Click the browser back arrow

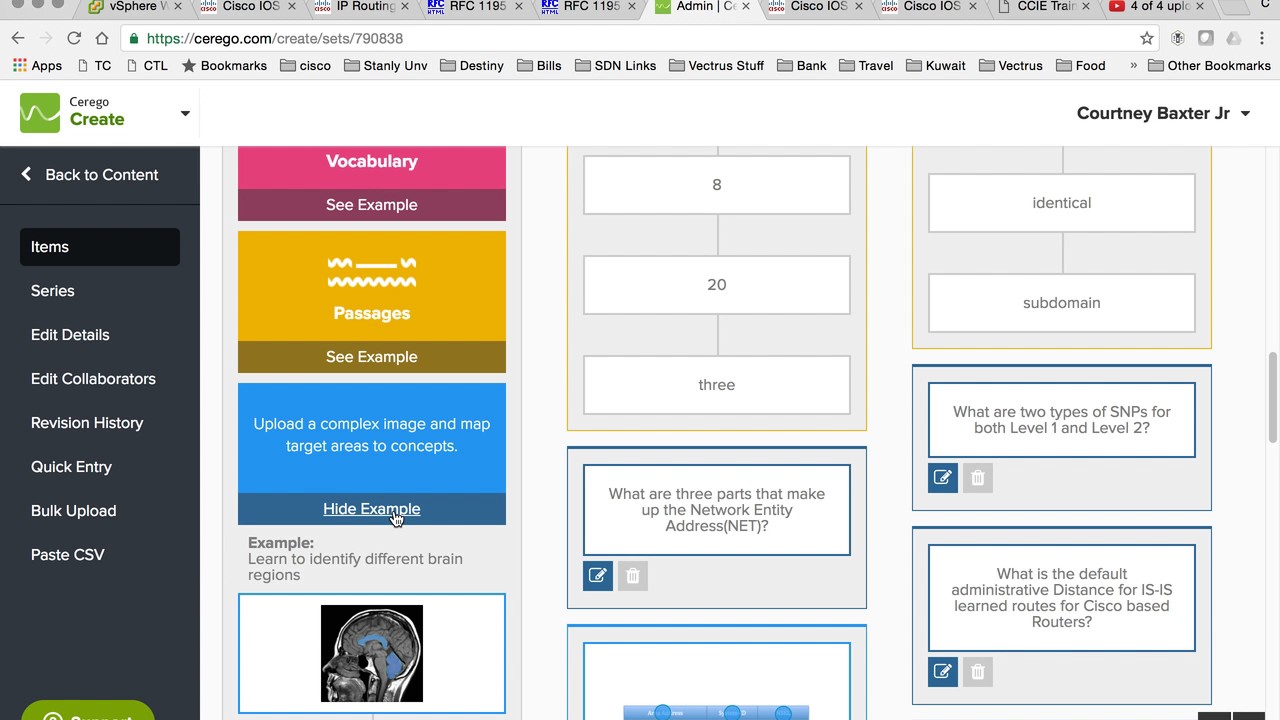tap(18, 38)
